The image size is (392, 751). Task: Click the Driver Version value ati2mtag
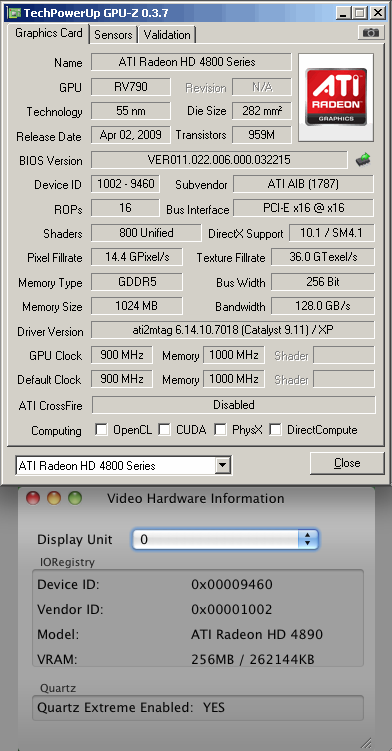(232, 330)
